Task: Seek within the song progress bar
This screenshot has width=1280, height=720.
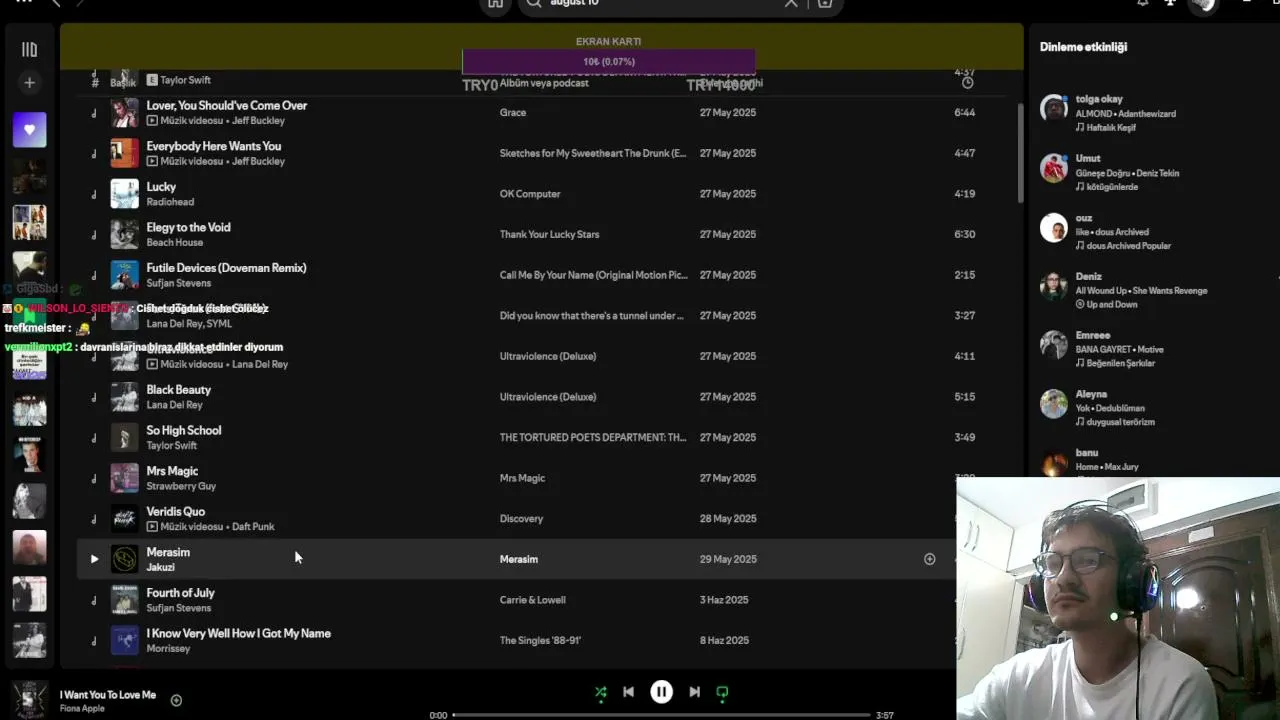Action: coord(661,715)
